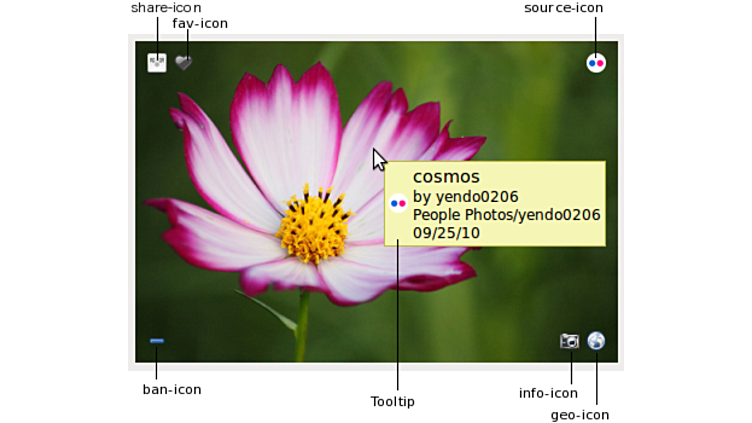752x423 pixels.
Task: Click the yellow center of the flower photo
Action: [x=311, y=225]
